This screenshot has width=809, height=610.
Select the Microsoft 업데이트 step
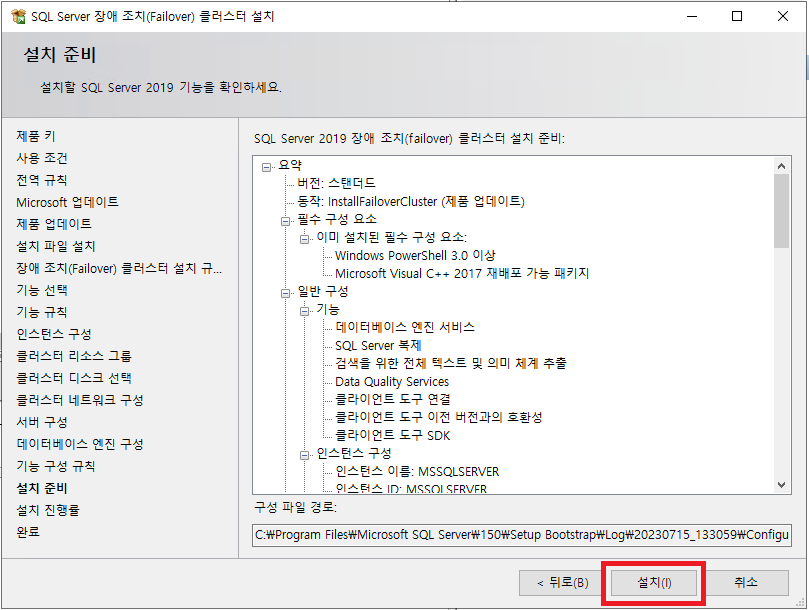pyautogui.click(x=67, y=202)
